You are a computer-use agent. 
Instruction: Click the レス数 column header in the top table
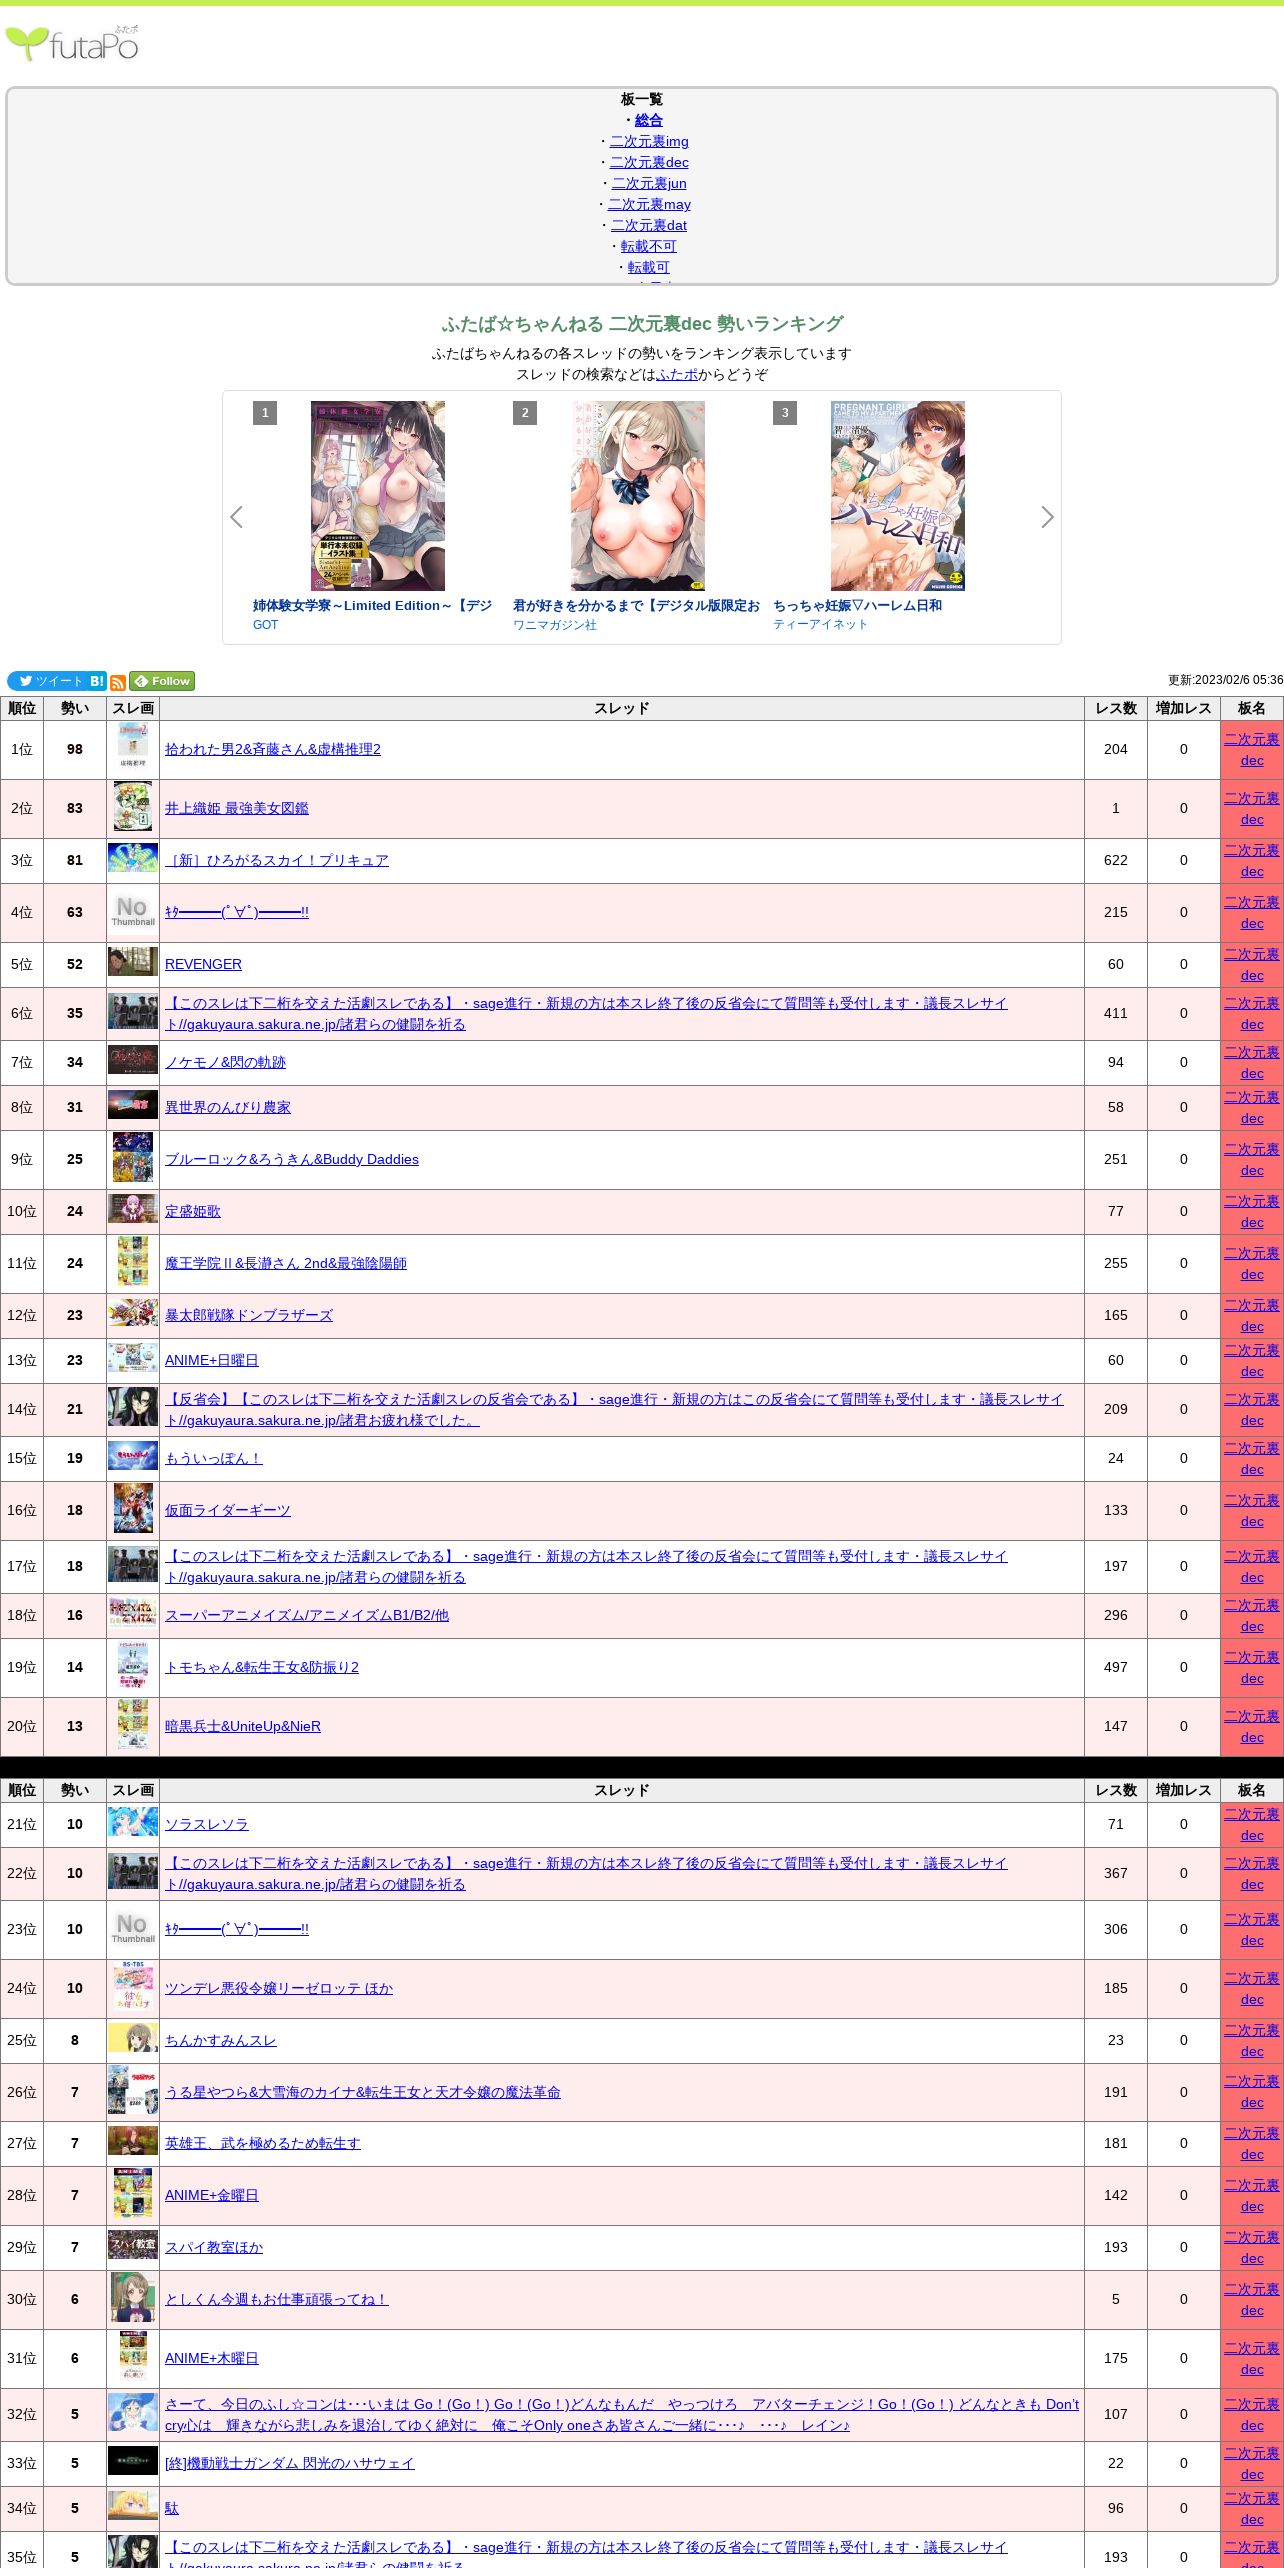pyautogui.click(x=1116, y=708)
